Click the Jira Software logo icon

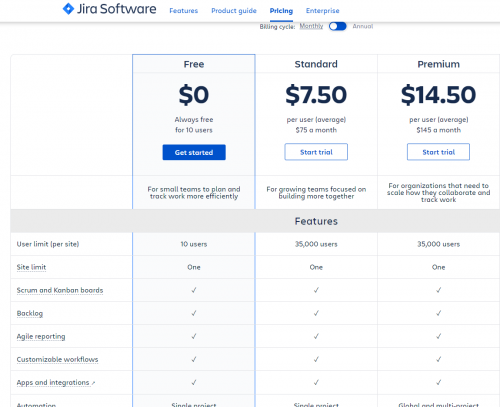68,9
